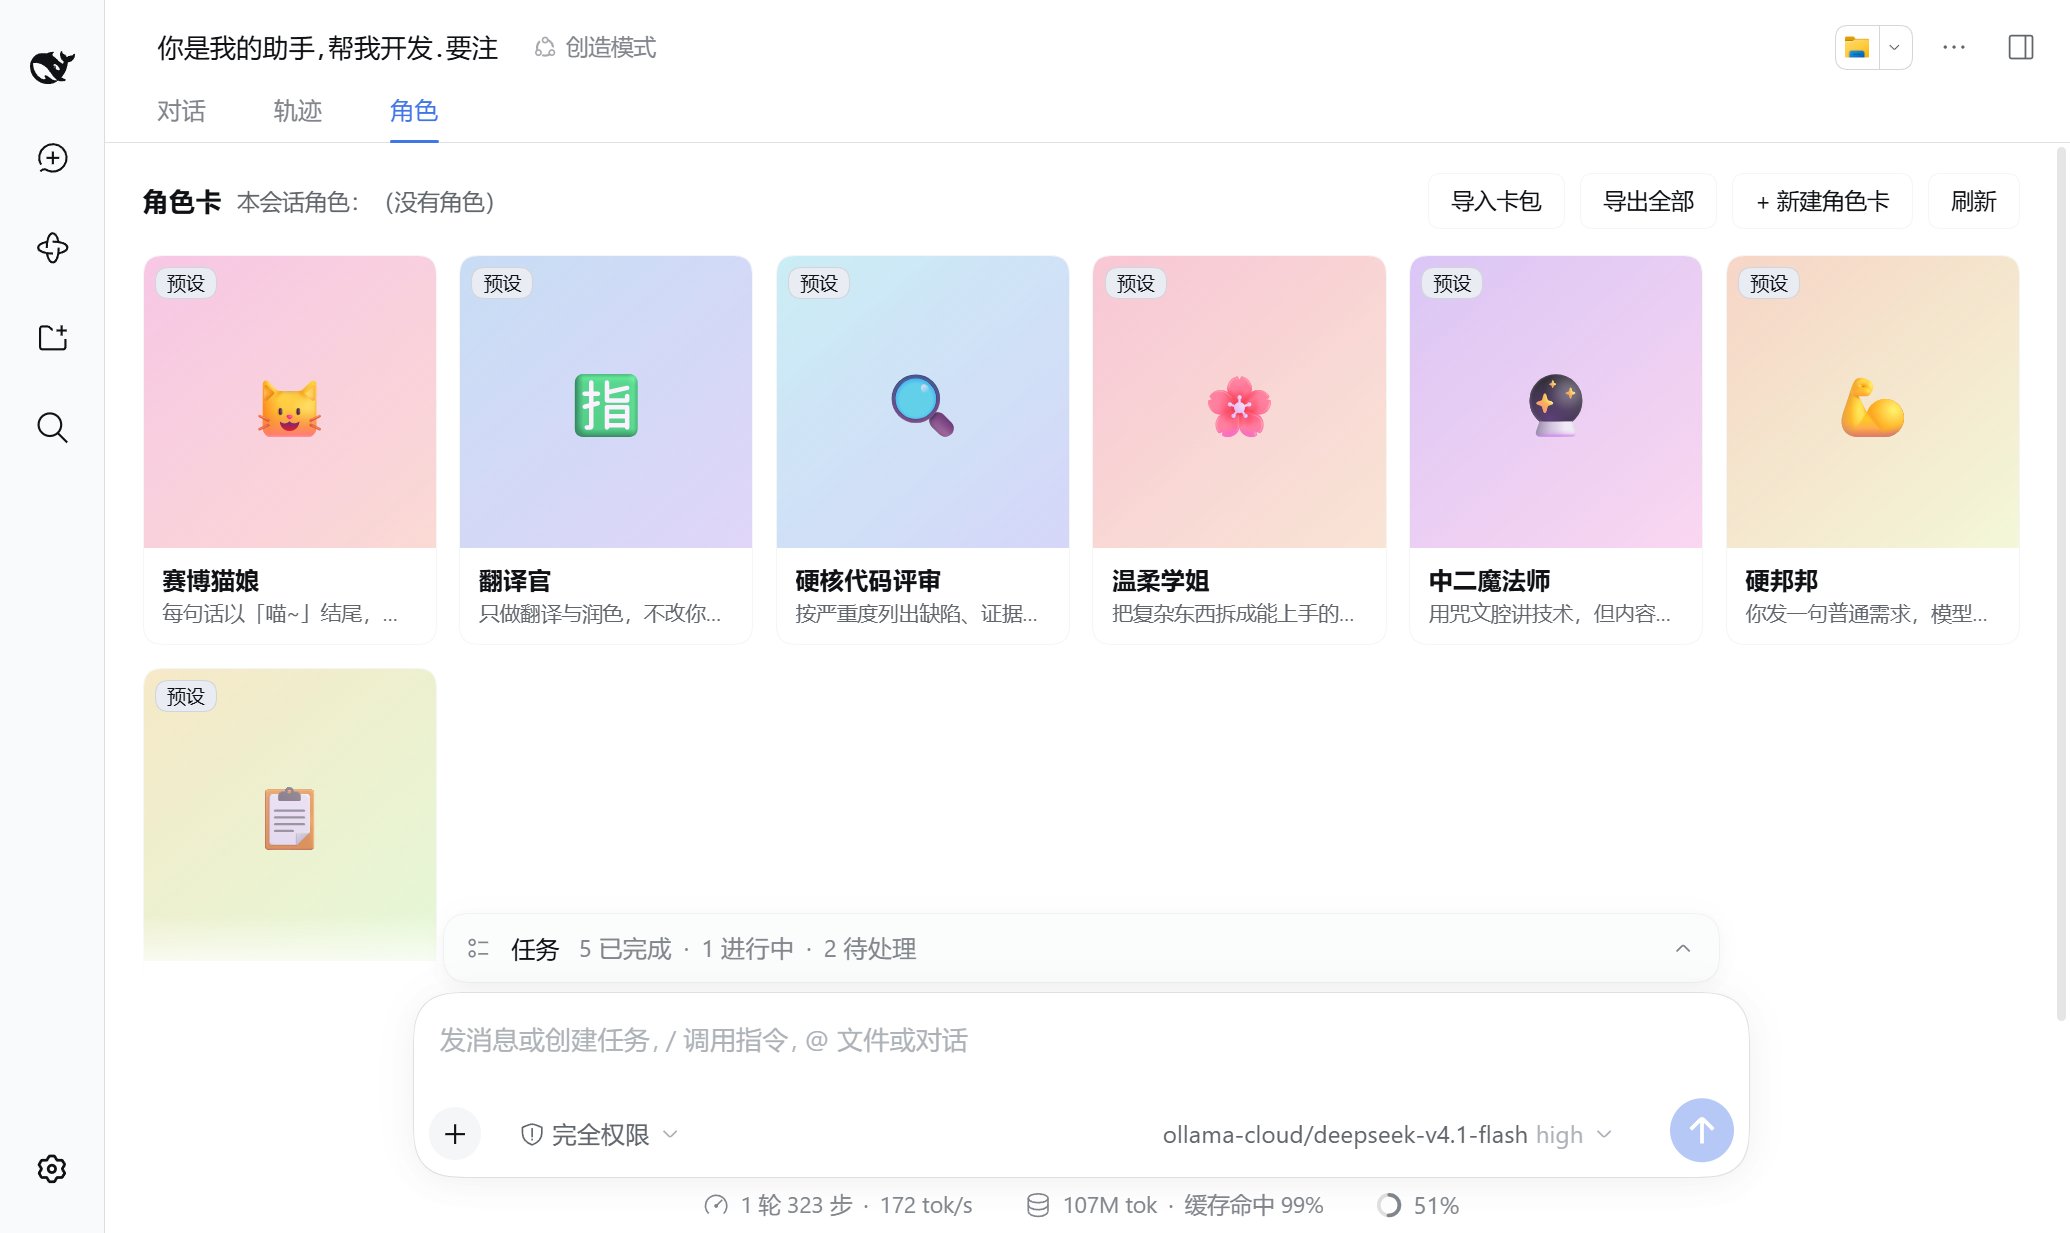
Task: Open the 完全权限 permission dropdown
Action: tap(600, 1135)
